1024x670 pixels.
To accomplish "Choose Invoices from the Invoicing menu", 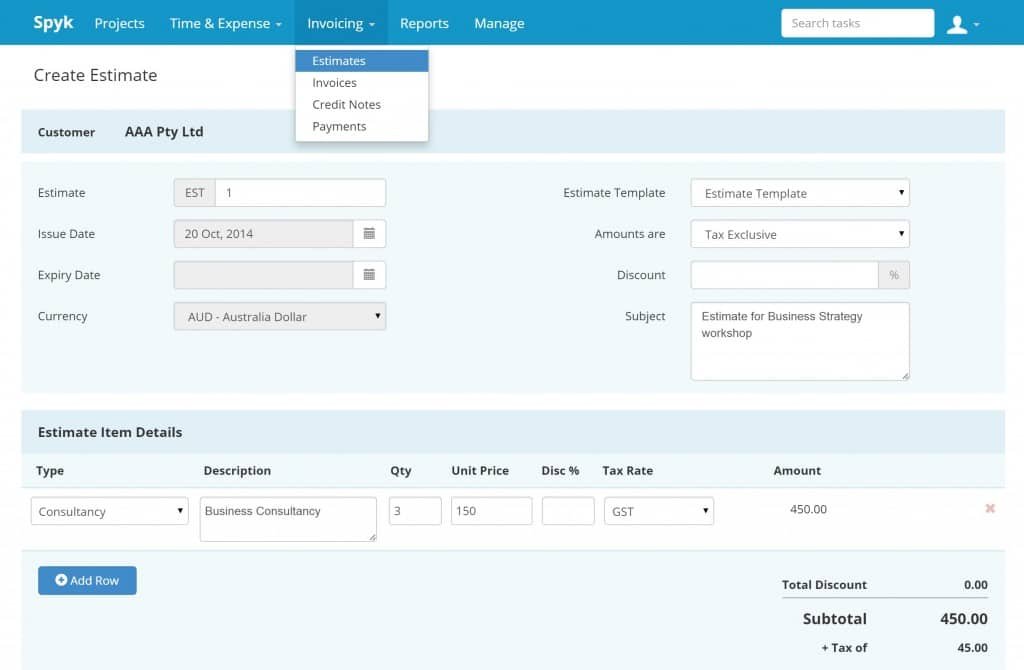I will [x=334, y=83].
